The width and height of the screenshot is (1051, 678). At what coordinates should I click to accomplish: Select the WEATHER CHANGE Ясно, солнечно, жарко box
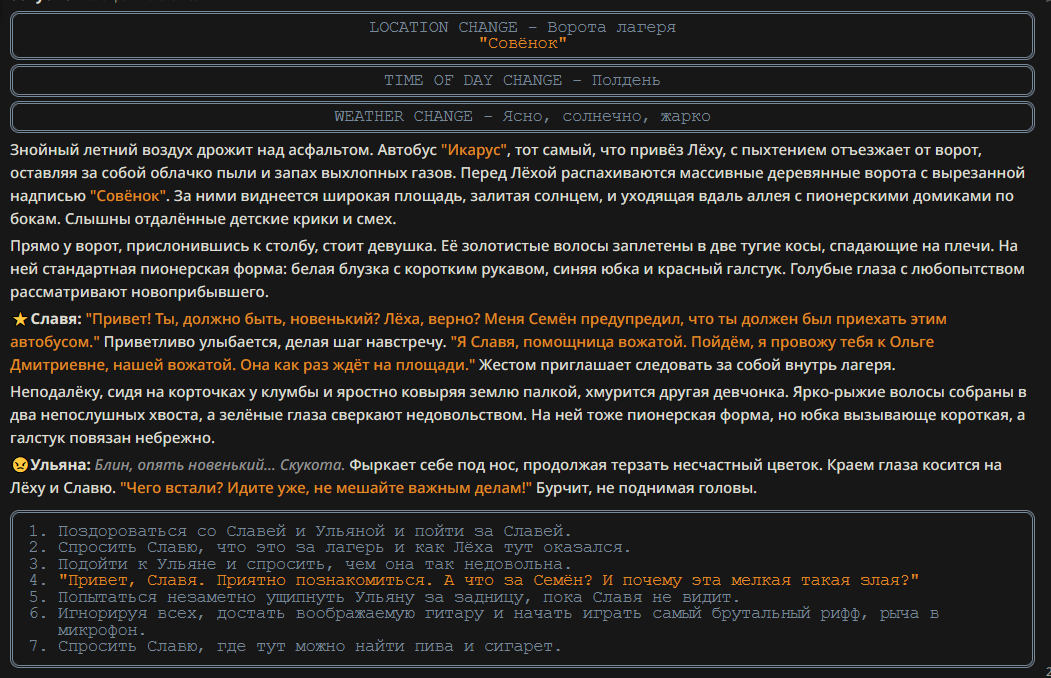pos(522,117)
